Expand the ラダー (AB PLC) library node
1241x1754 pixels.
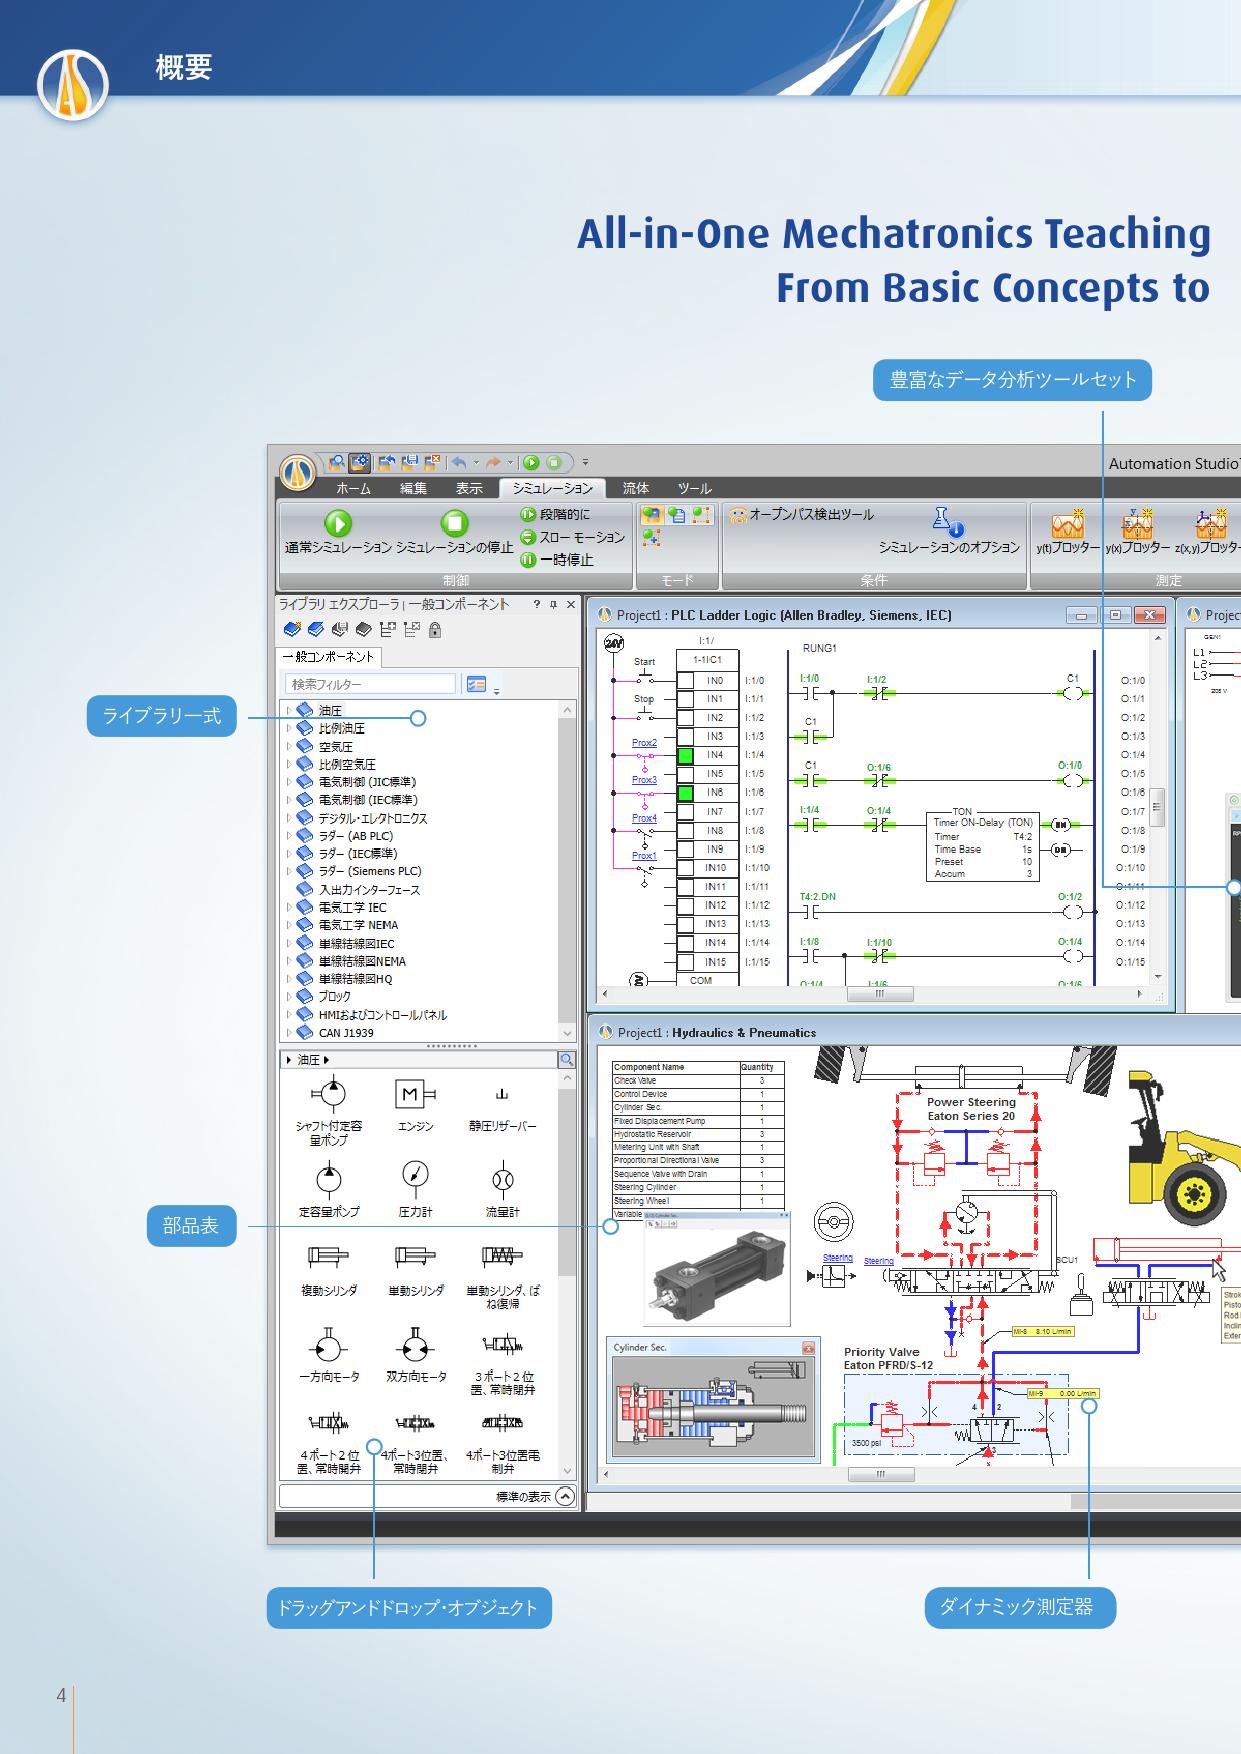(289, 836)
